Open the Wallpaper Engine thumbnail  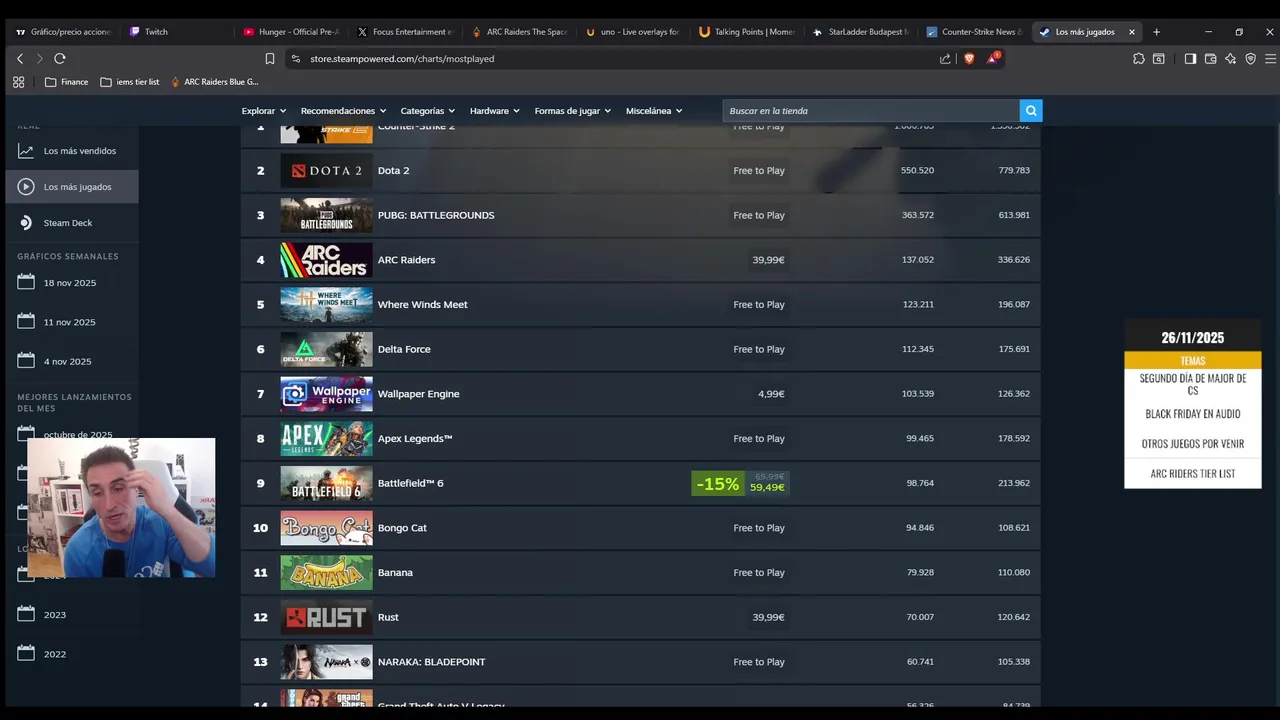[x=326, y=394]
